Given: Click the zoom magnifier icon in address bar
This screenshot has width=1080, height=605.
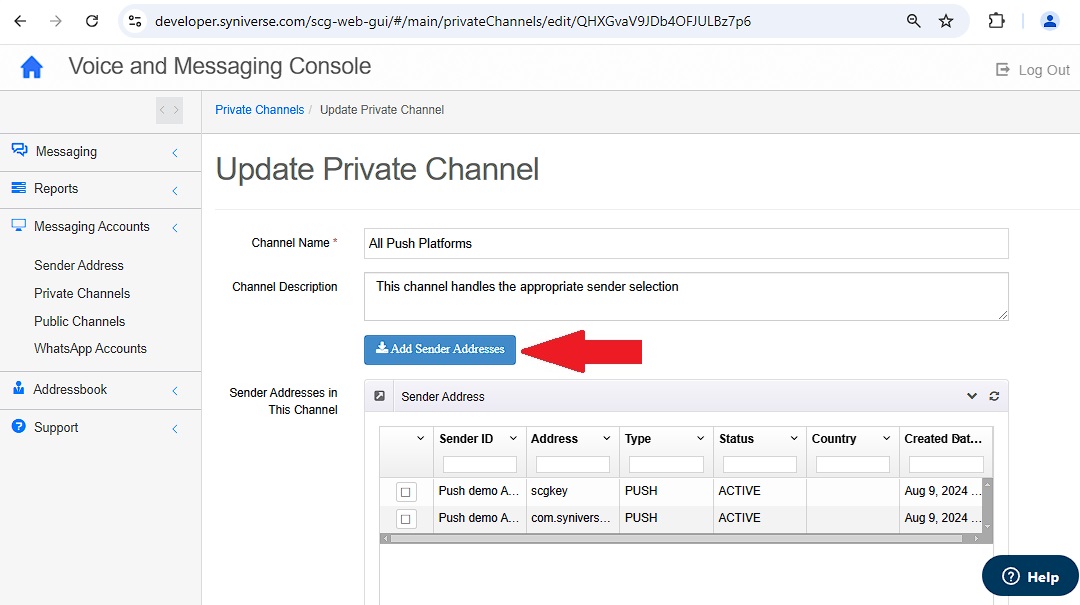Looking at the screenshot, I should (913, 21).
